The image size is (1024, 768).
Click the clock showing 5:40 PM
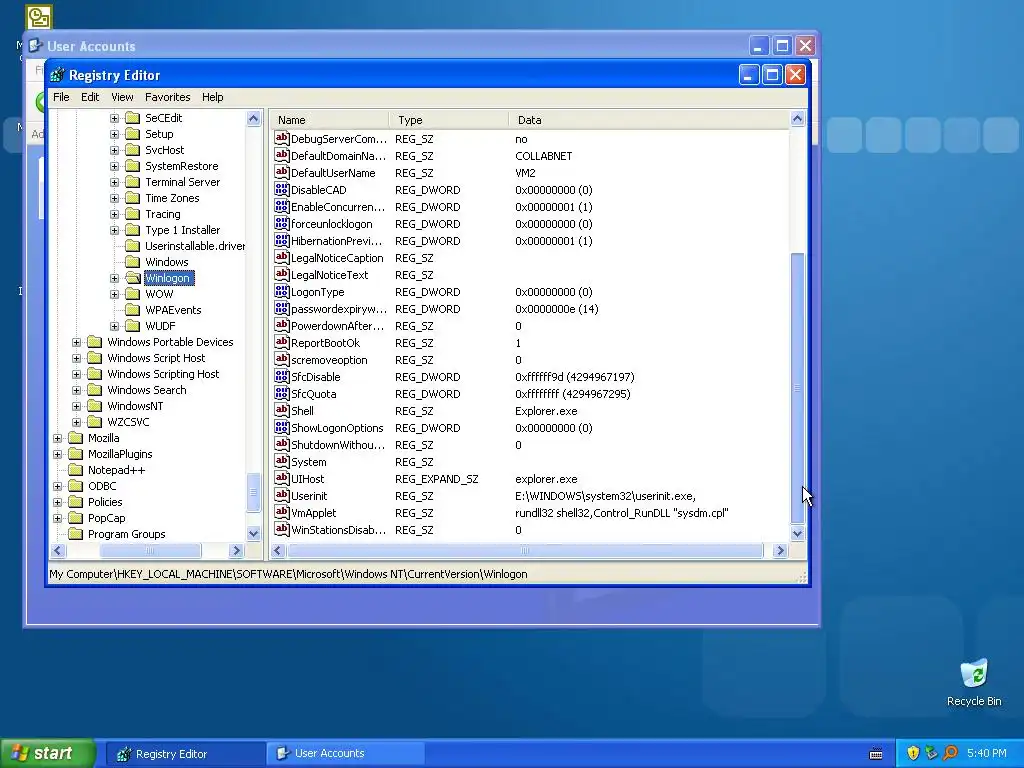click(986, 753)
